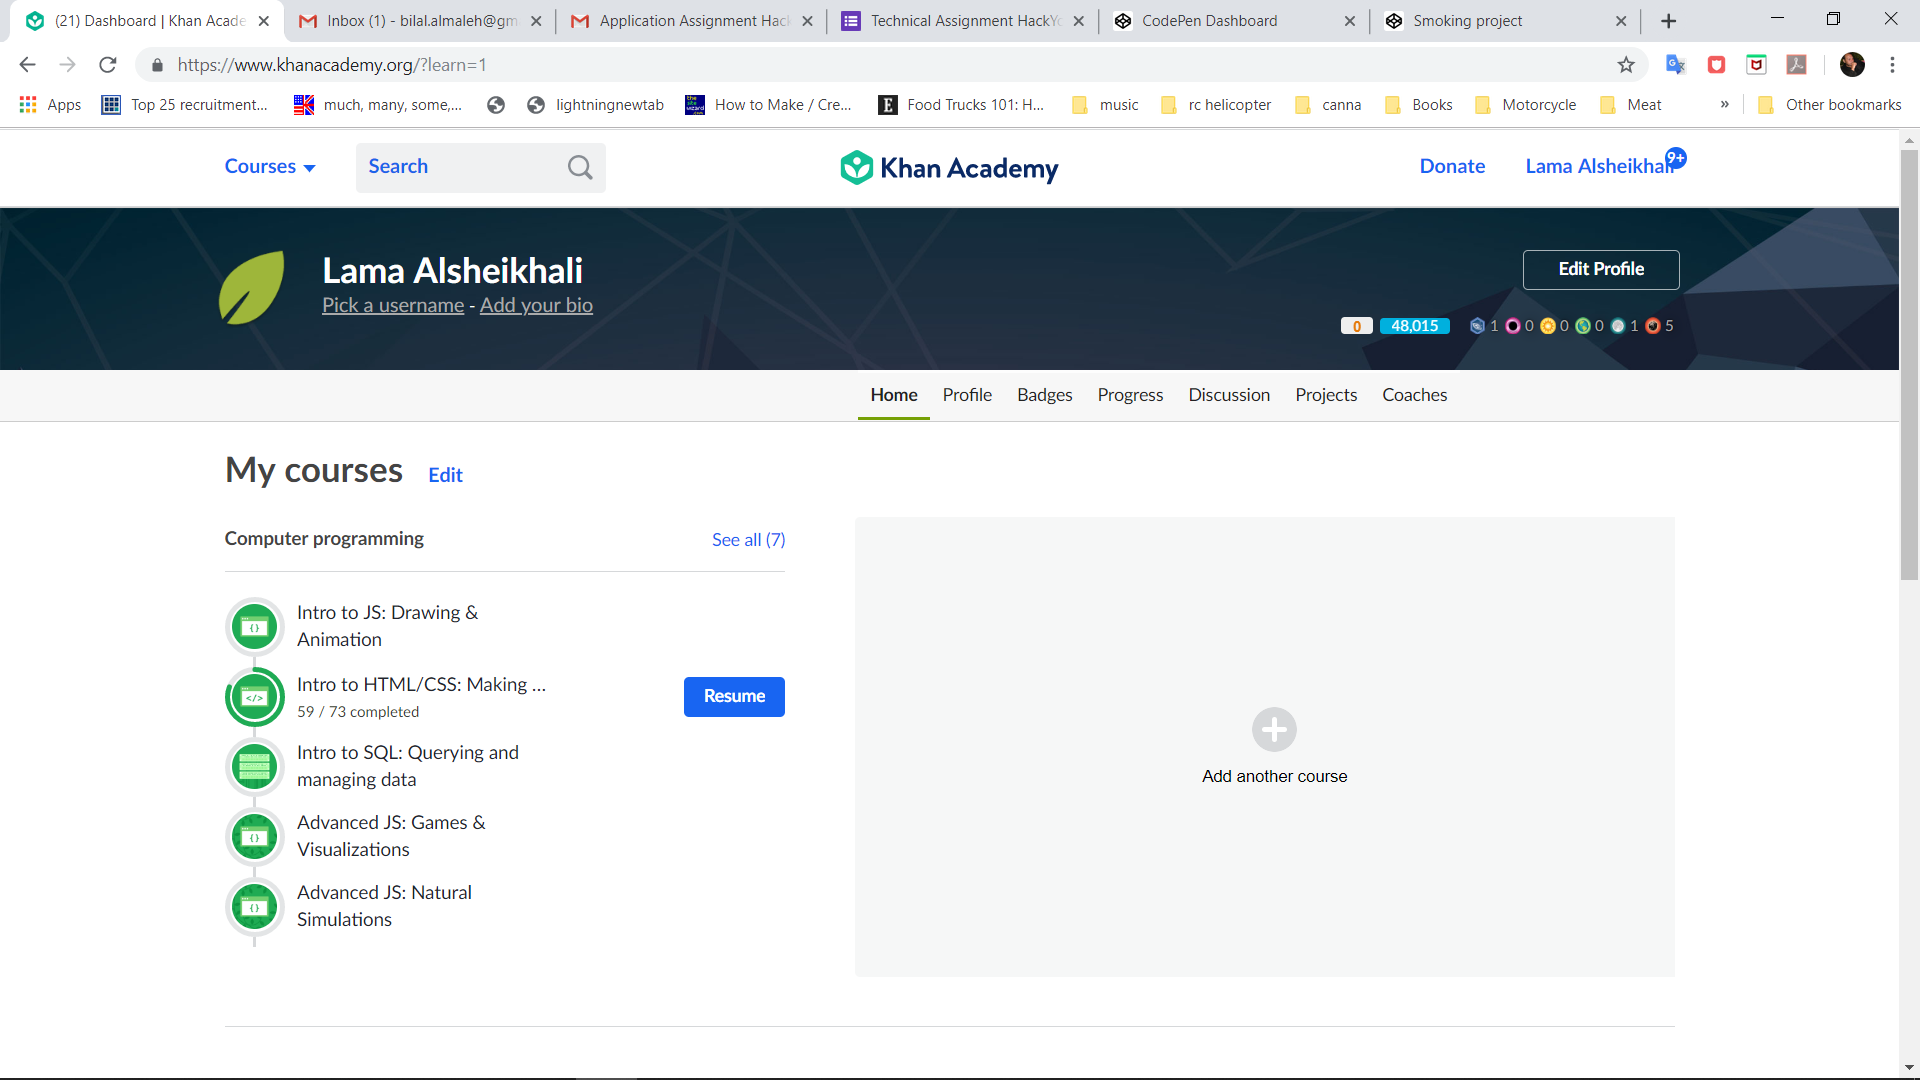Switch to the Discussion tab

pyautogui.click(x=1229, y=395)
